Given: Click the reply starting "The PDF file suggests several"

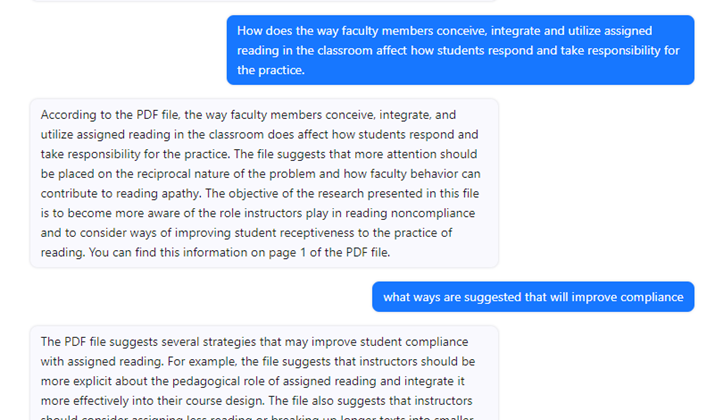Looking at the screenshot, I should click(263, 375).
